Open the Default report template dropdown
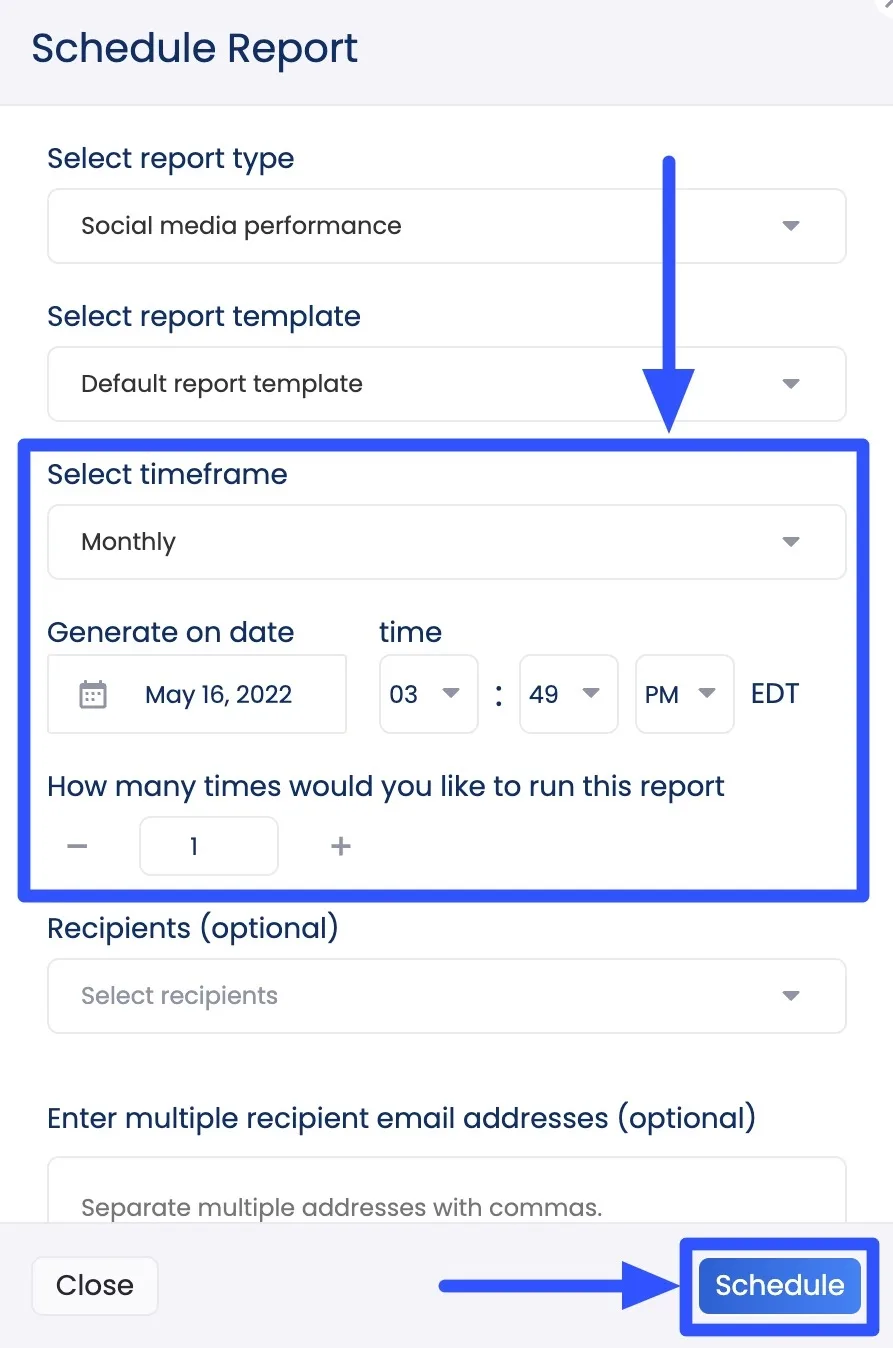 400,384
